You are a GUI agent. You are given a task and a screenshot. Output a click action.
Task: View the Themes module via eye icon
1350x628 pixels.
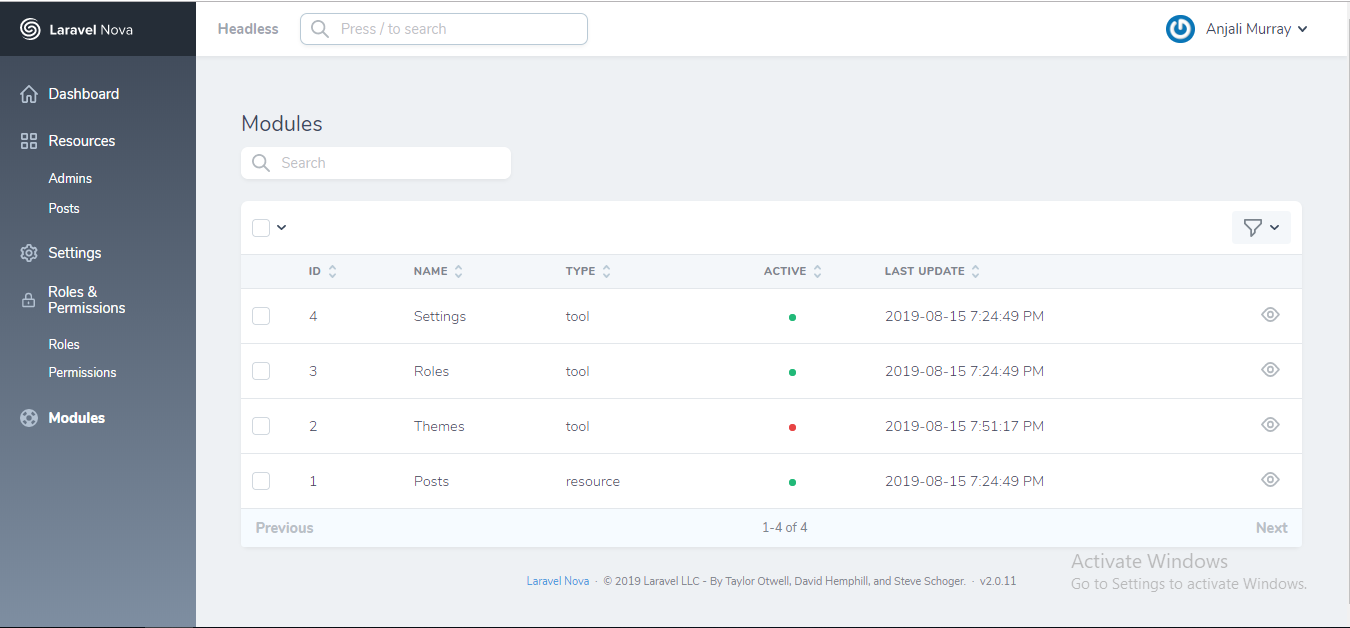[1270, 425]
